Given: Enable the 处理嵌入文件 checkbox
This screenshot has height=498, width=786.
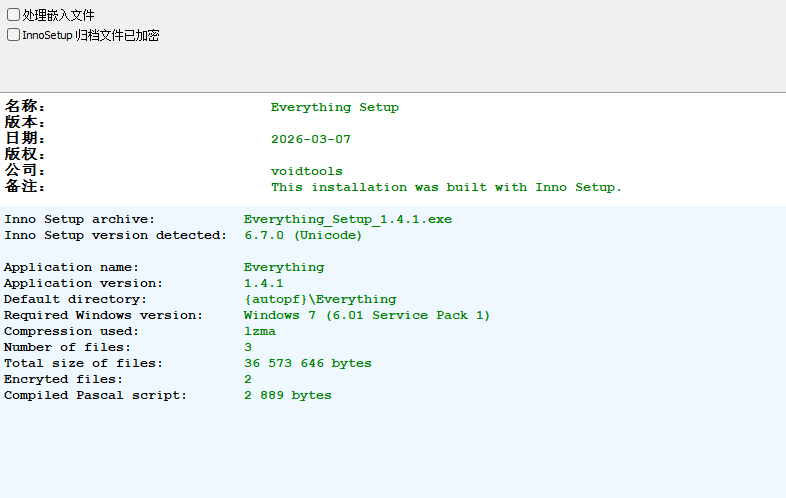Looking at the screenshot, I should pos(14,15).
